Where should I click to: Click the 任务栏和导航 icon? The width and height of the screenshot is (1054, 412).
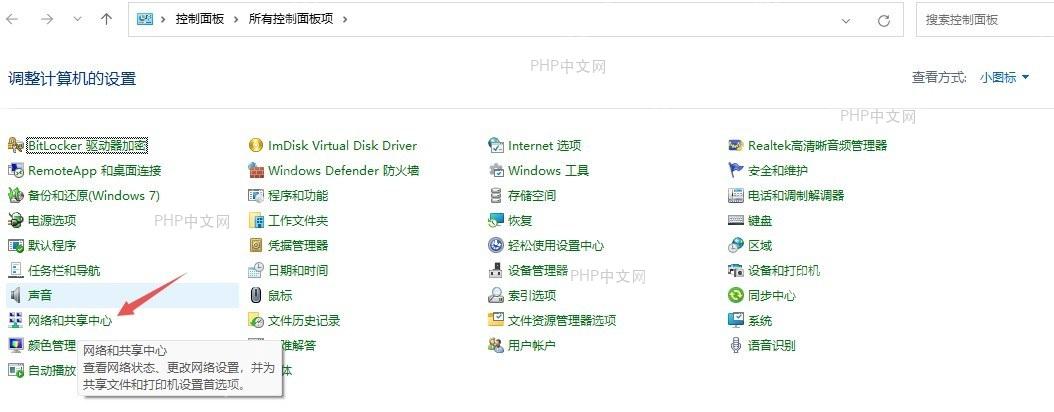(15, 270)
